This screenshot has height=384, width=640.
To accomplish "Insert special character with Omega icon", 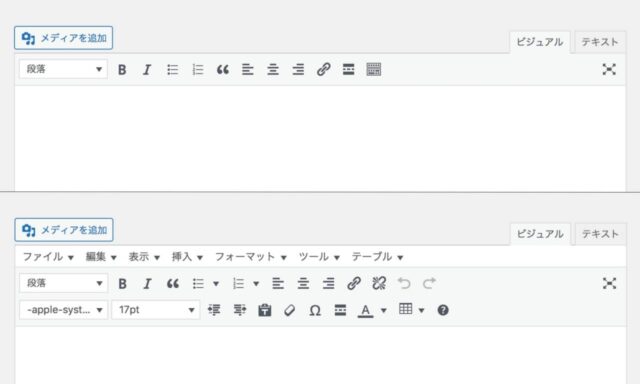I will pyautogui.click(x=315, y=311).
